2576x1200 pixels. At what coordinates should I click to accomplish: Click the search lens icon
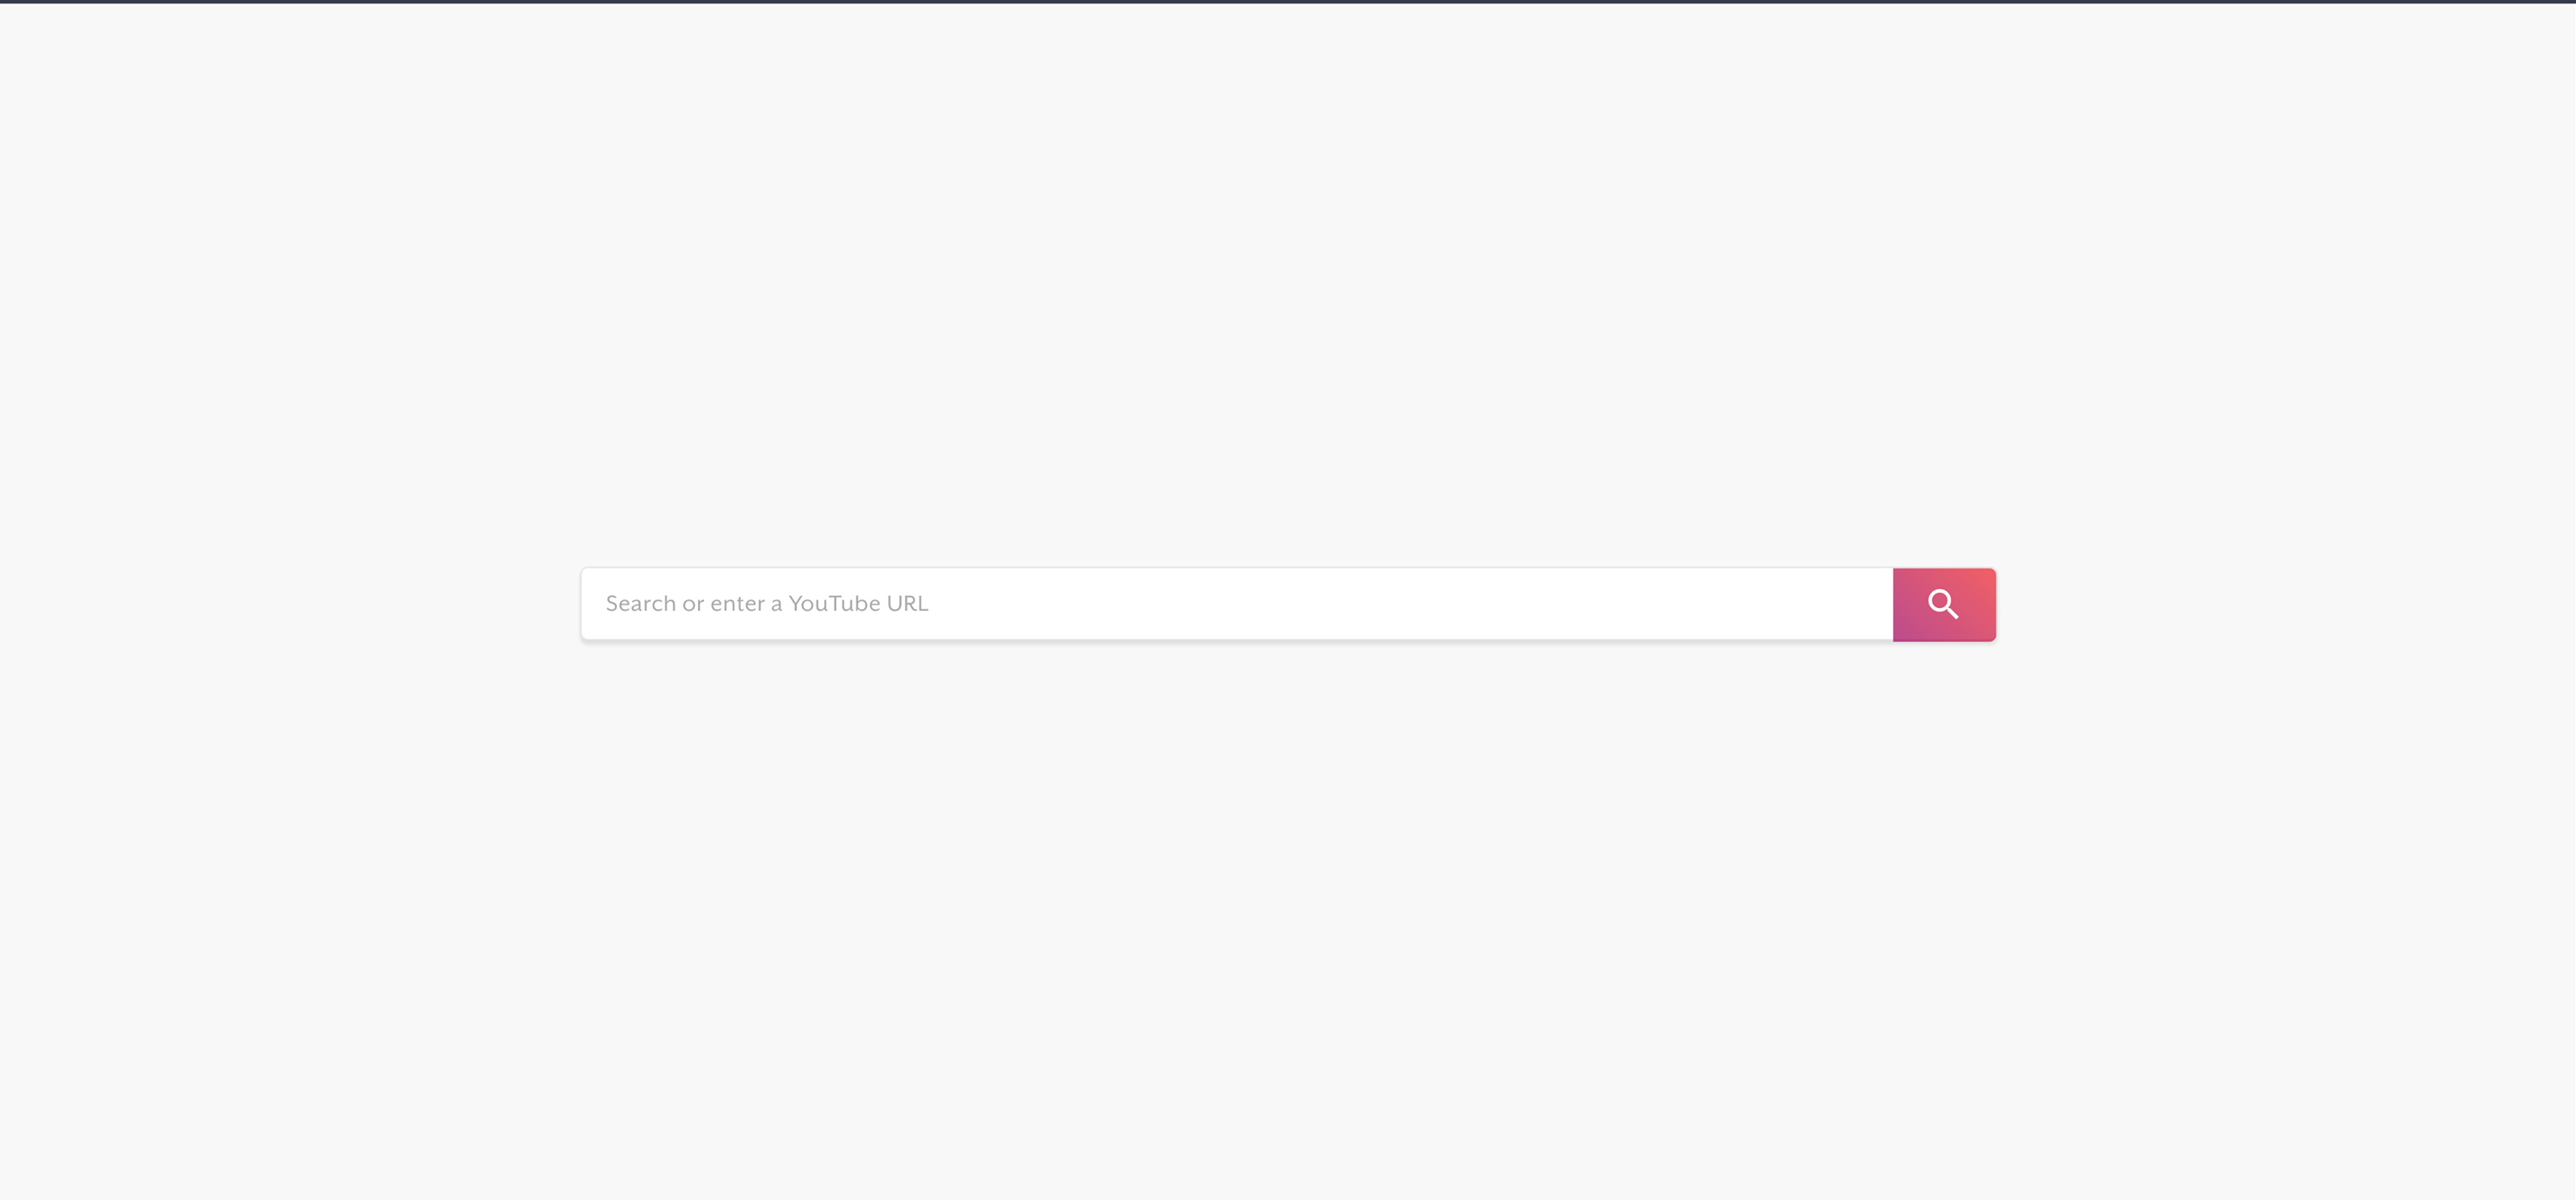1943,604
